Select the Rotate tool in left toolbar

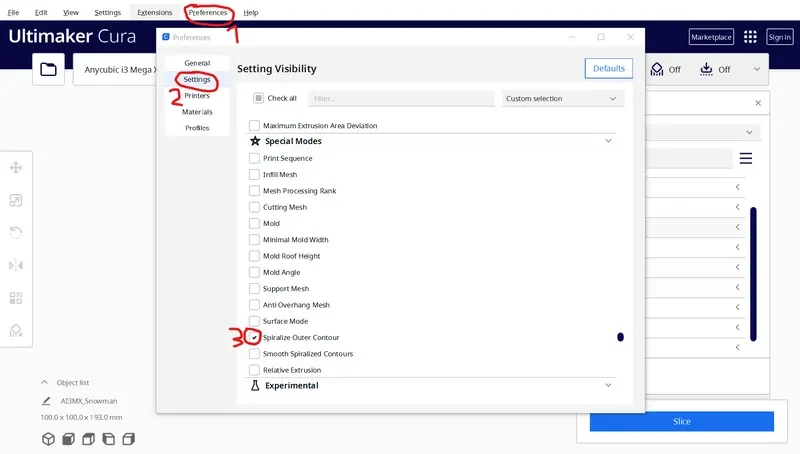[x=16, y=233]
